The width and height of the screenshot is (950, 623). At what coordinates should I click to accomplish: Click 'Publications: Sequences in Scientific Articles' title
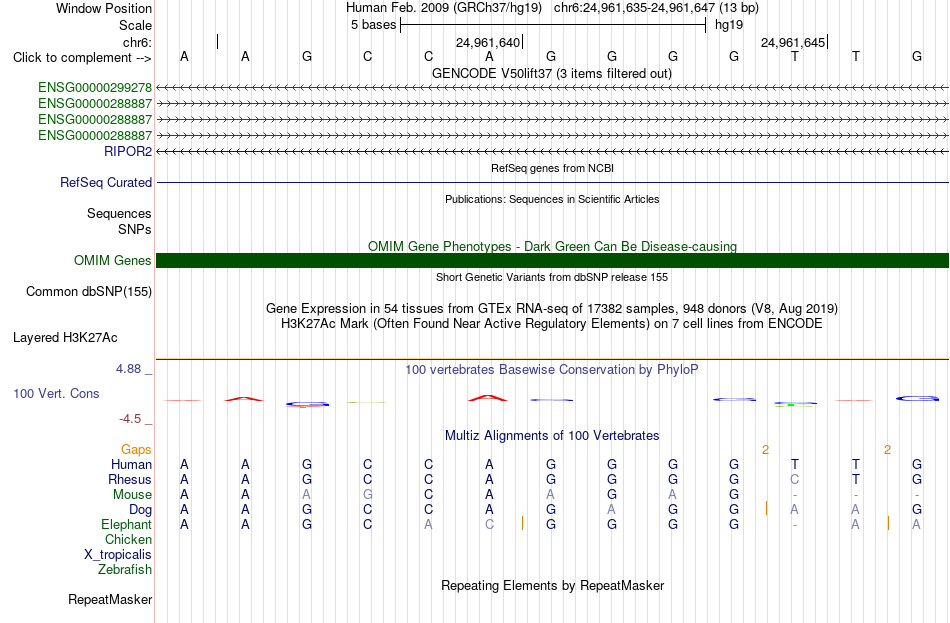pos(552,199)
